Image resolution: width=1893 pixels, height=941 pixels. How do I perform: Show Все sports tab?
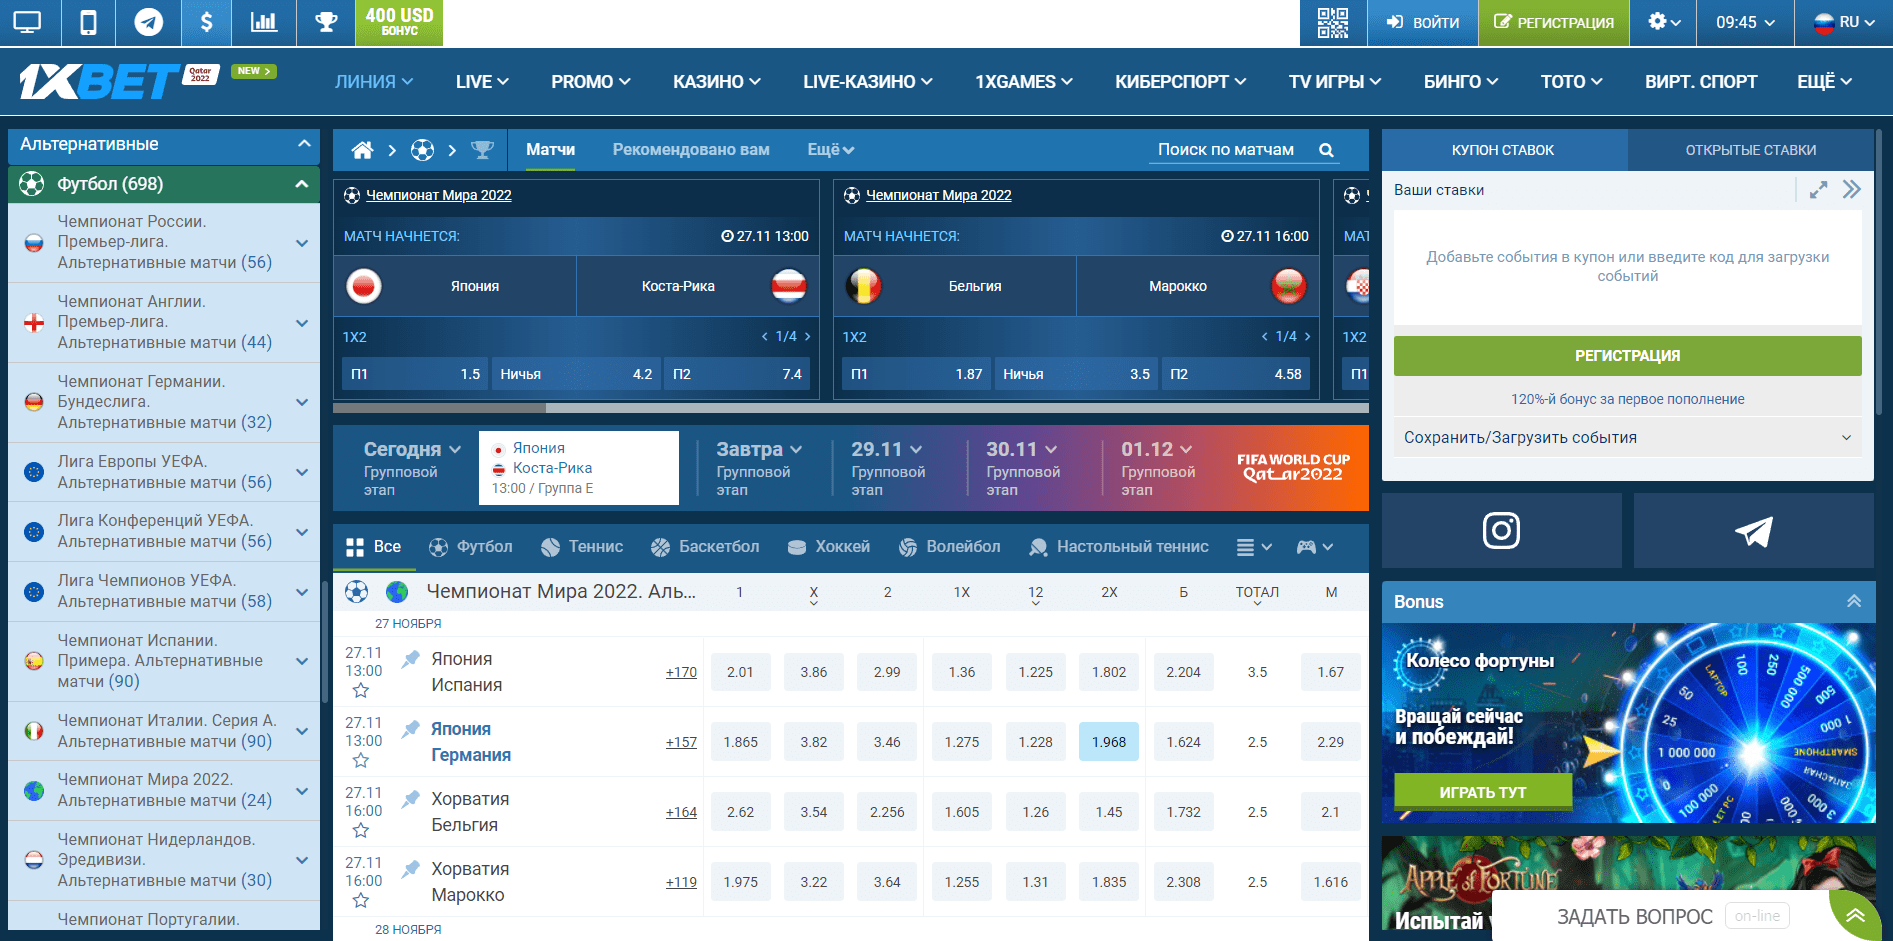(x=373, y=547)
